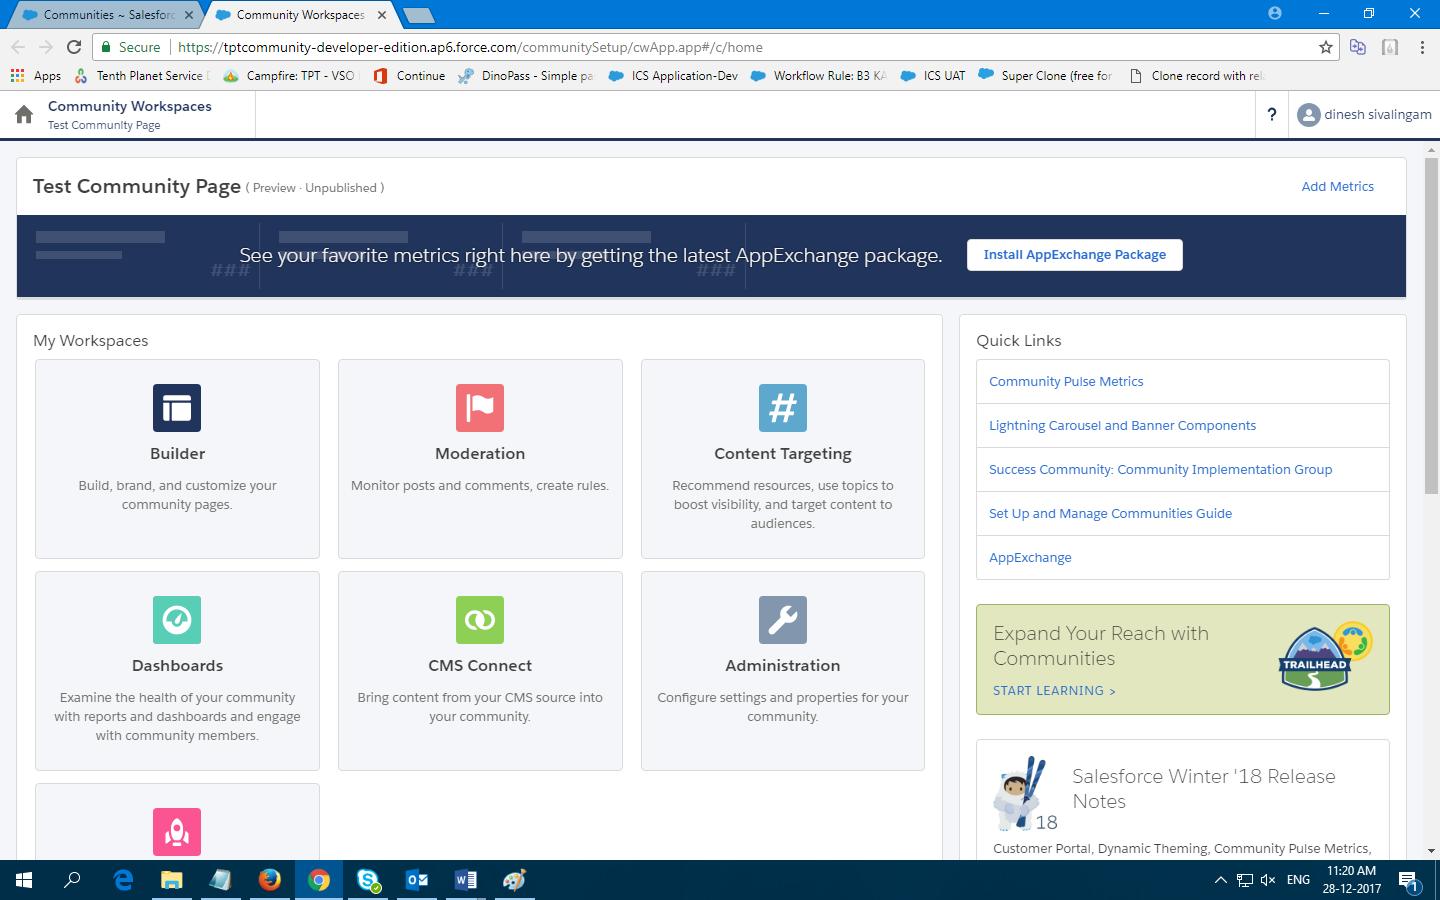Open Word from taskbar
Viewport: 1440px width, 900px height.
coord(466,880)
